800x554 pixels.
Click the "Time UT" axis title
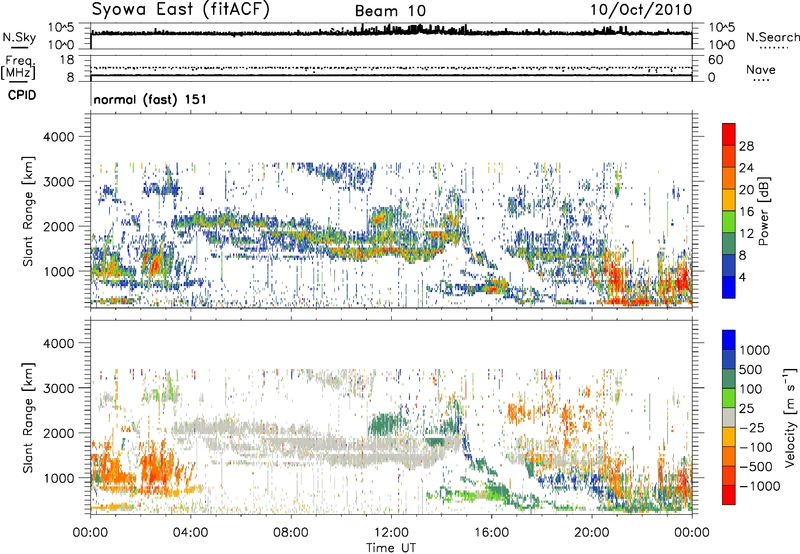(391, 548)
